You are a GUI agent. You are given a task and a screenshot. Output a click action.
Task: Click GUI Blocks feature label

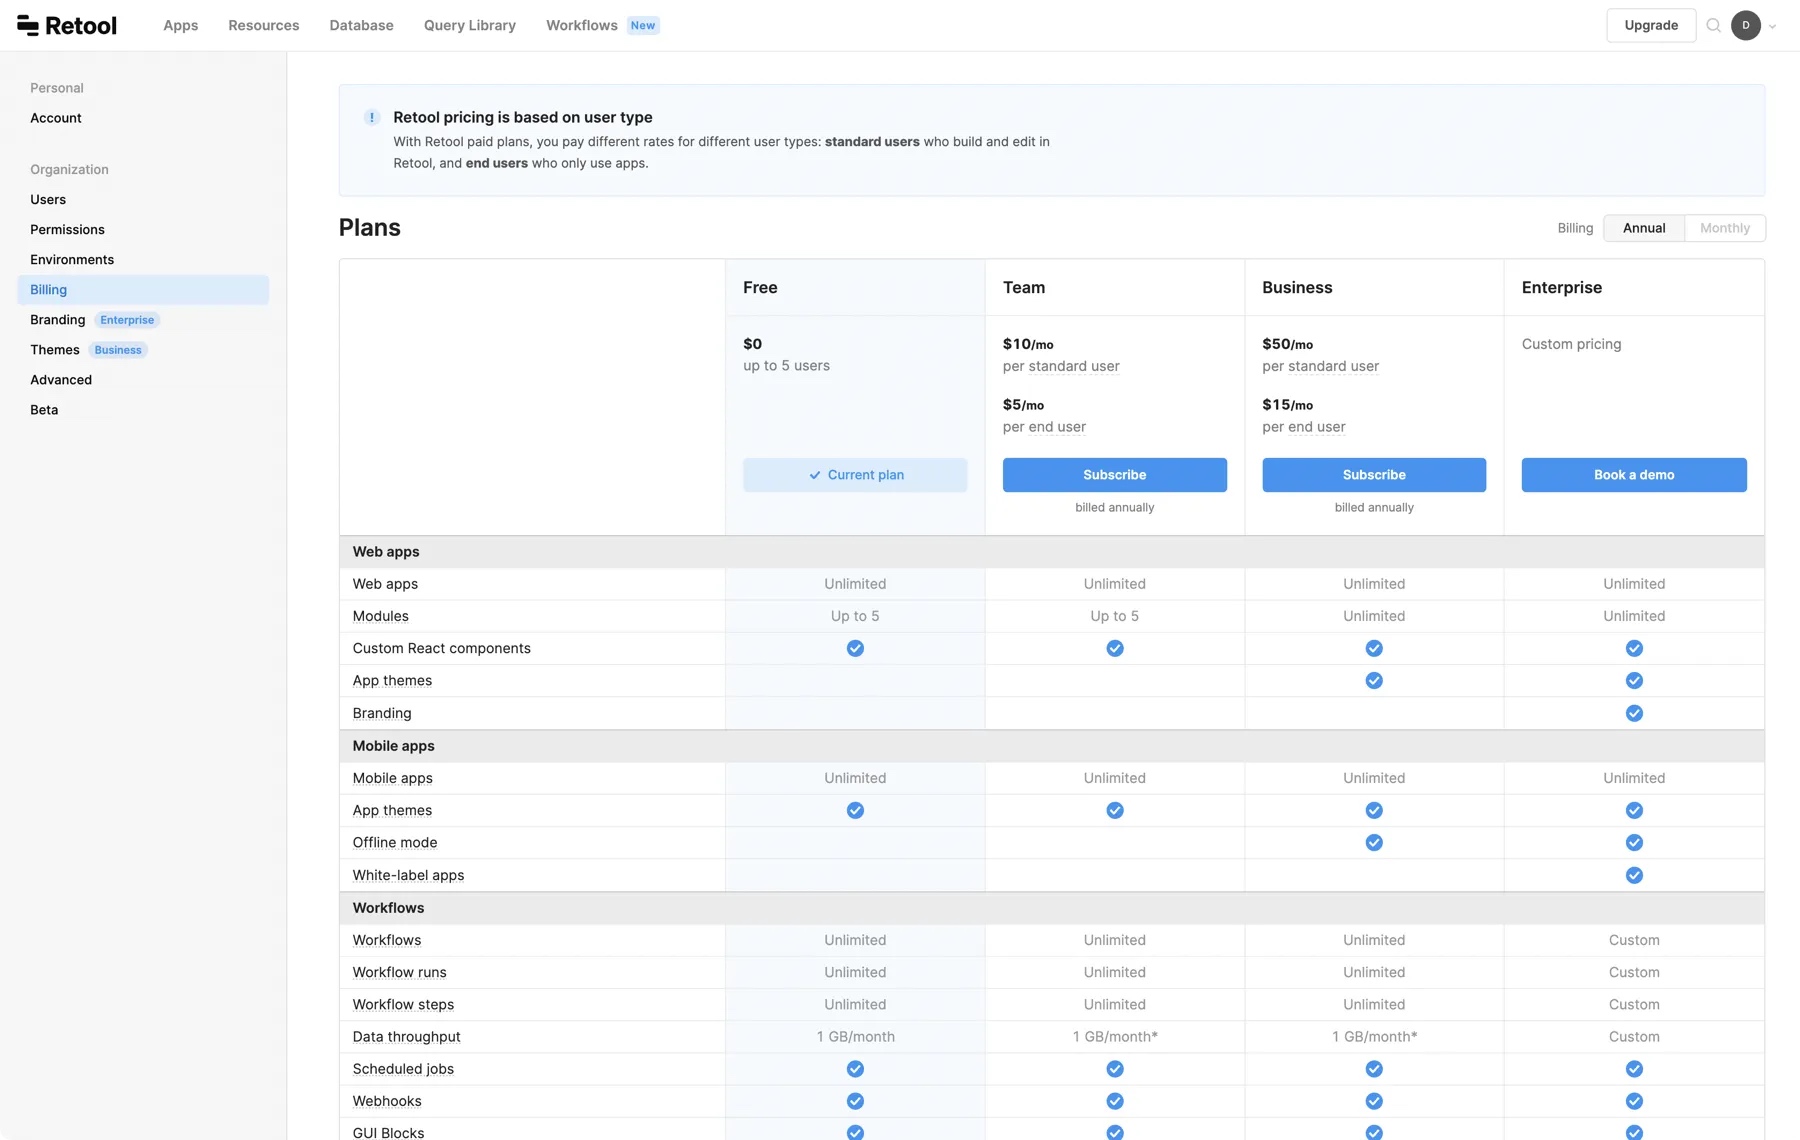(388, 1132)
